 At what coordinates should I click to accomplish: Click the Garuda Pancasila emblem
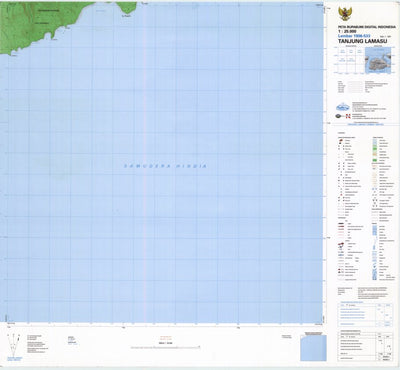(x=344, y=14)
